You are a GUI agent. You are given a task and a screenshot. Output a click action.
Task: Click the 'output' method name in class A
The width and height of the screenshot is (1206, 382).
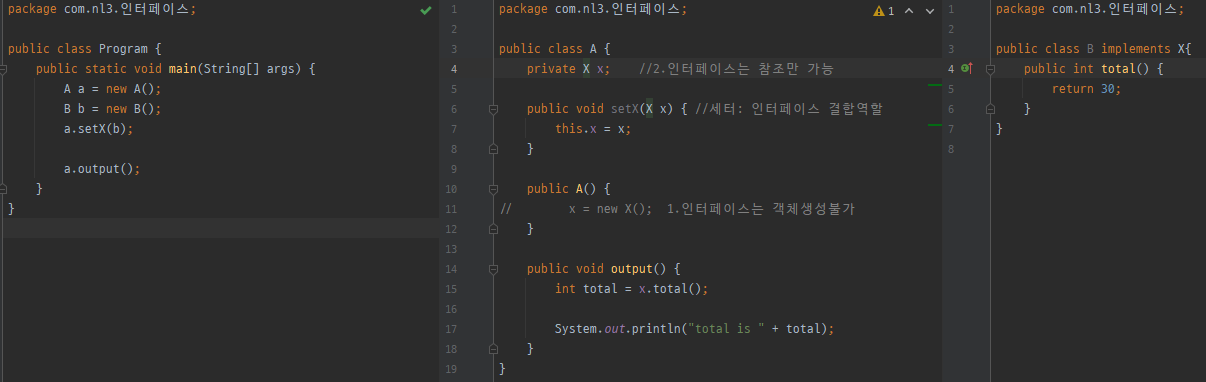pos(632,269)
